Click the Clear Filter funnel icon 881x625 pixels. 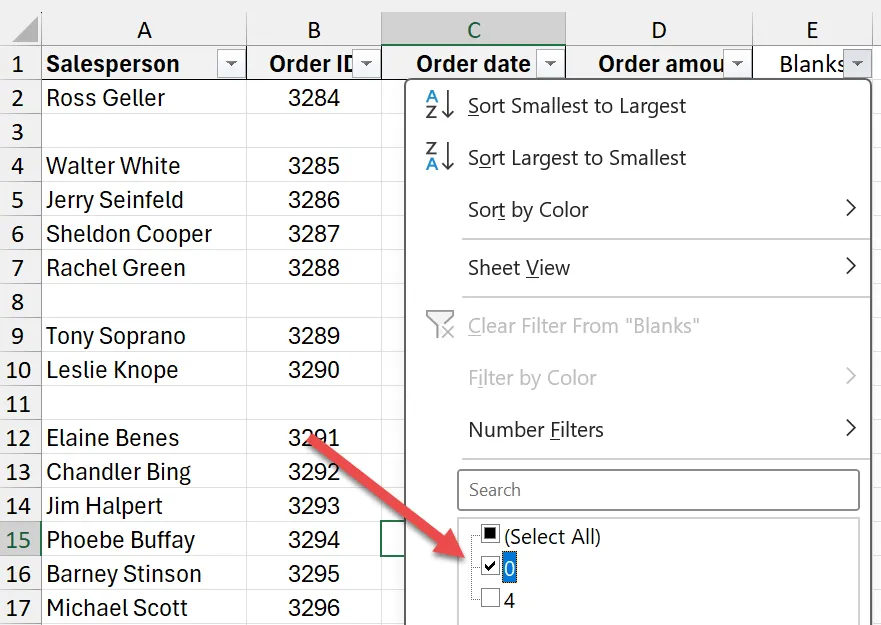pyautogui.click(x=439, y=325)
